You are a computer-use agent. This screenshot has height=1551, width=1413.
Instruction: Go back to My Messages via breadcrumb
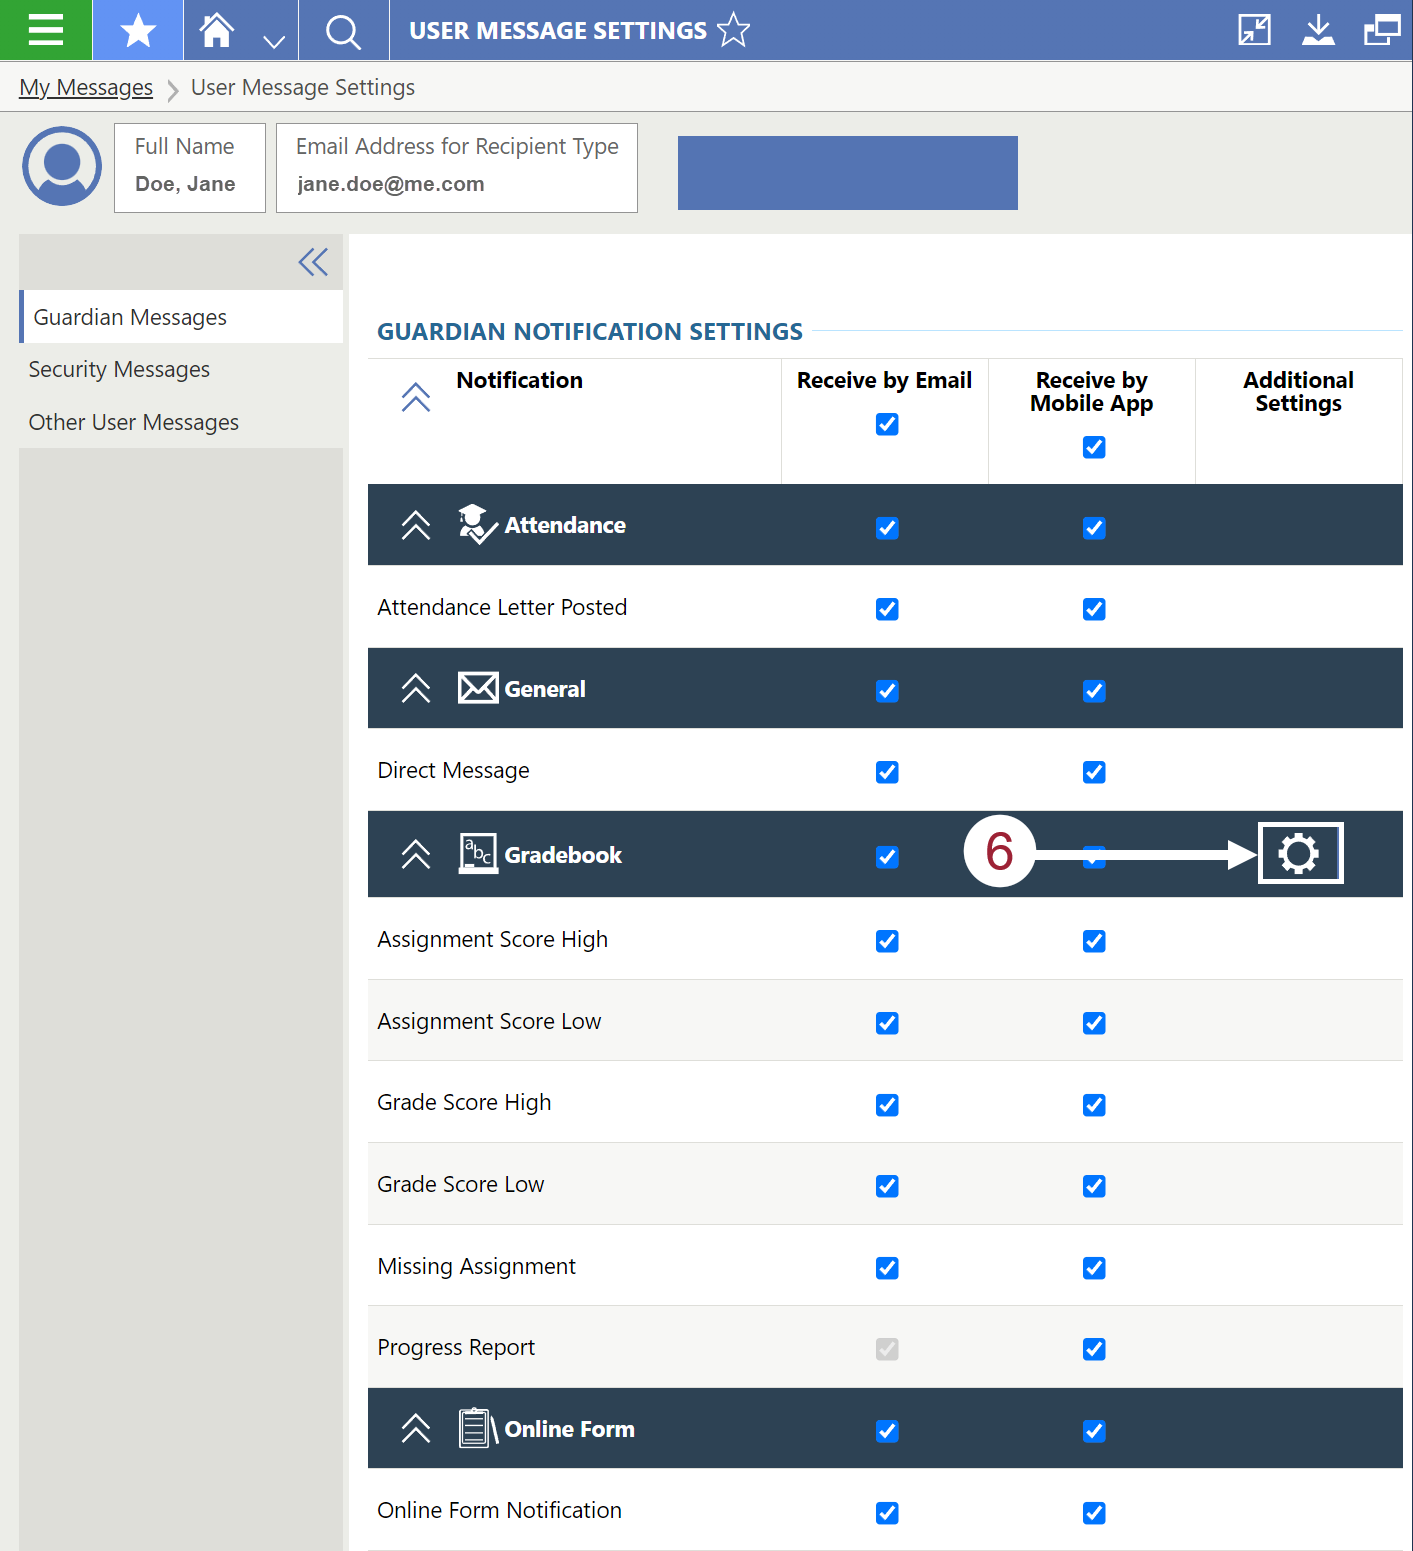click(85, 87)
